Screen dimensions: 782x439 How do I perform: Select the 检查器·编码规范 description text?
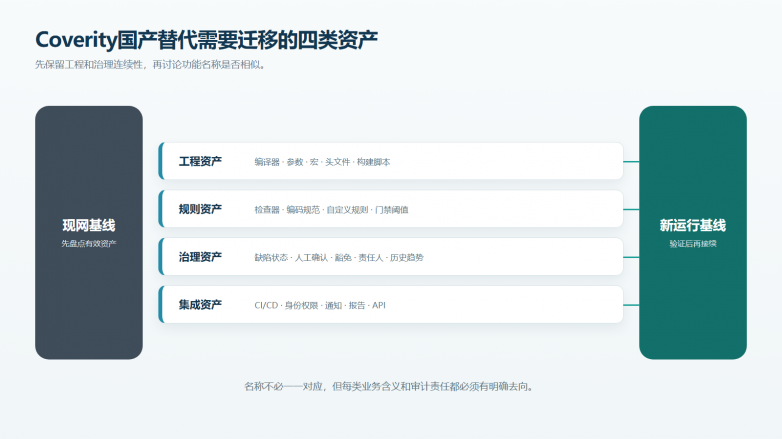tap(331, 210)
